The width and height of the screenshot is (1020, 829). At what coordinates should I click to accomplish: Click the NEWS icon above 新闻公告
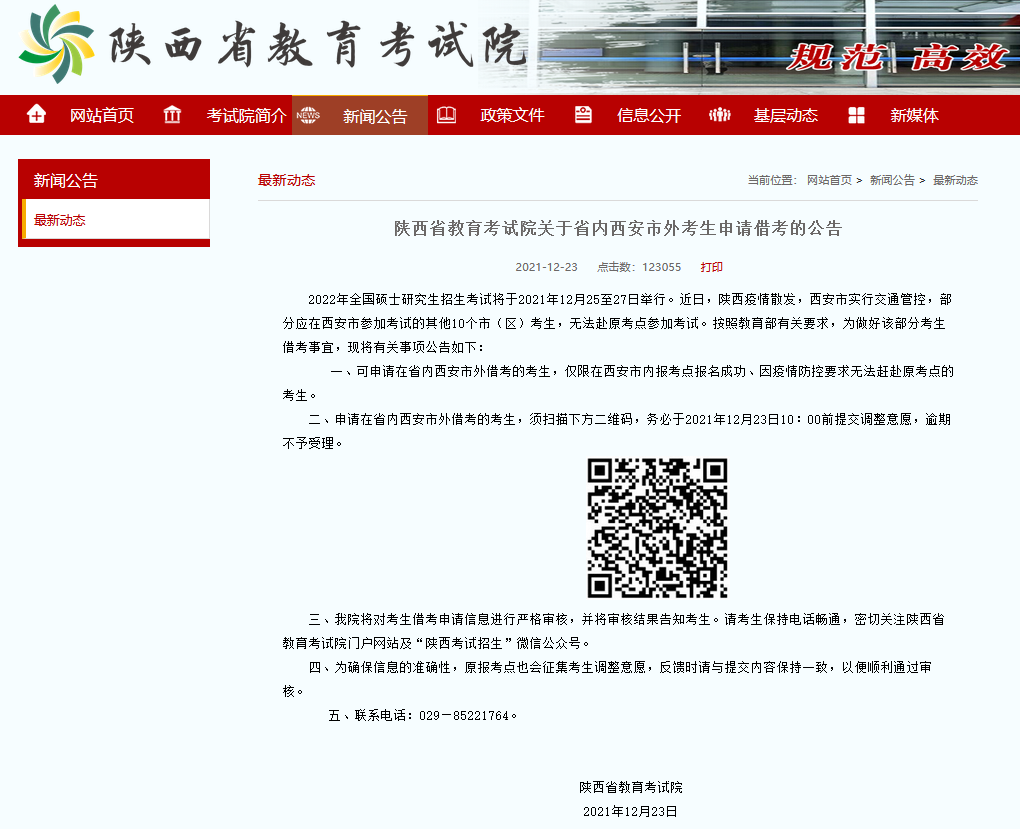point(308,114)
